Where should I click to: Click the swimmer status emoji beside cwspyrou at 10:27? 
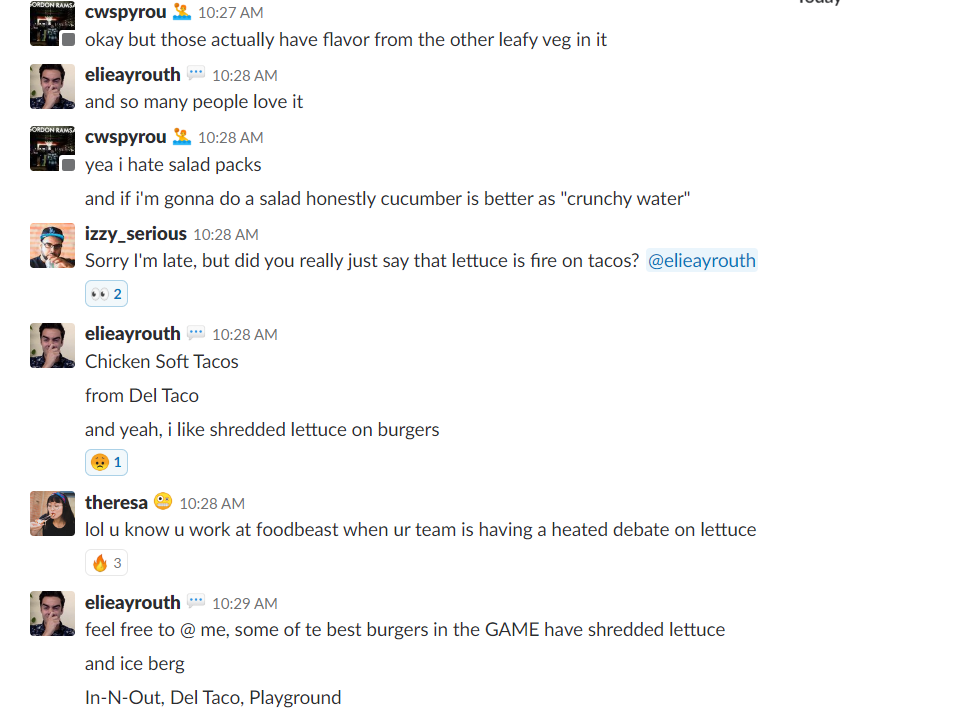tap(181, 11)
